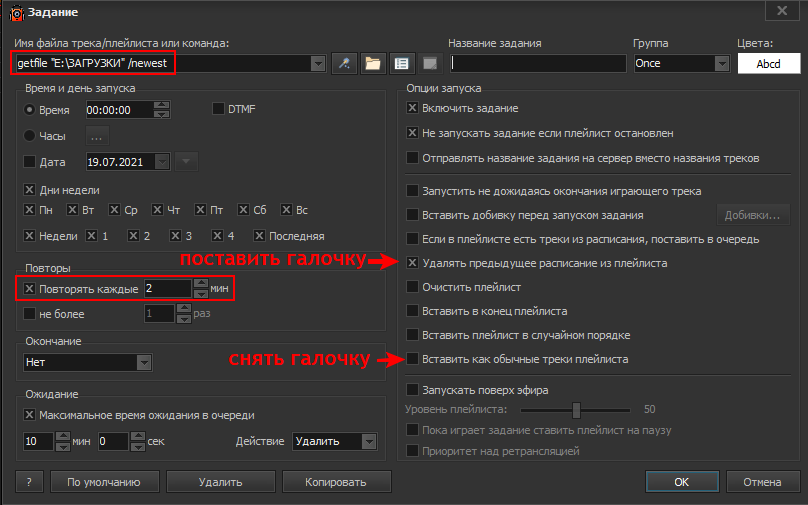Click the playlist list icon
Viewport: 808px width, 505px height.
pyautogui.click(x=401, y=63)
